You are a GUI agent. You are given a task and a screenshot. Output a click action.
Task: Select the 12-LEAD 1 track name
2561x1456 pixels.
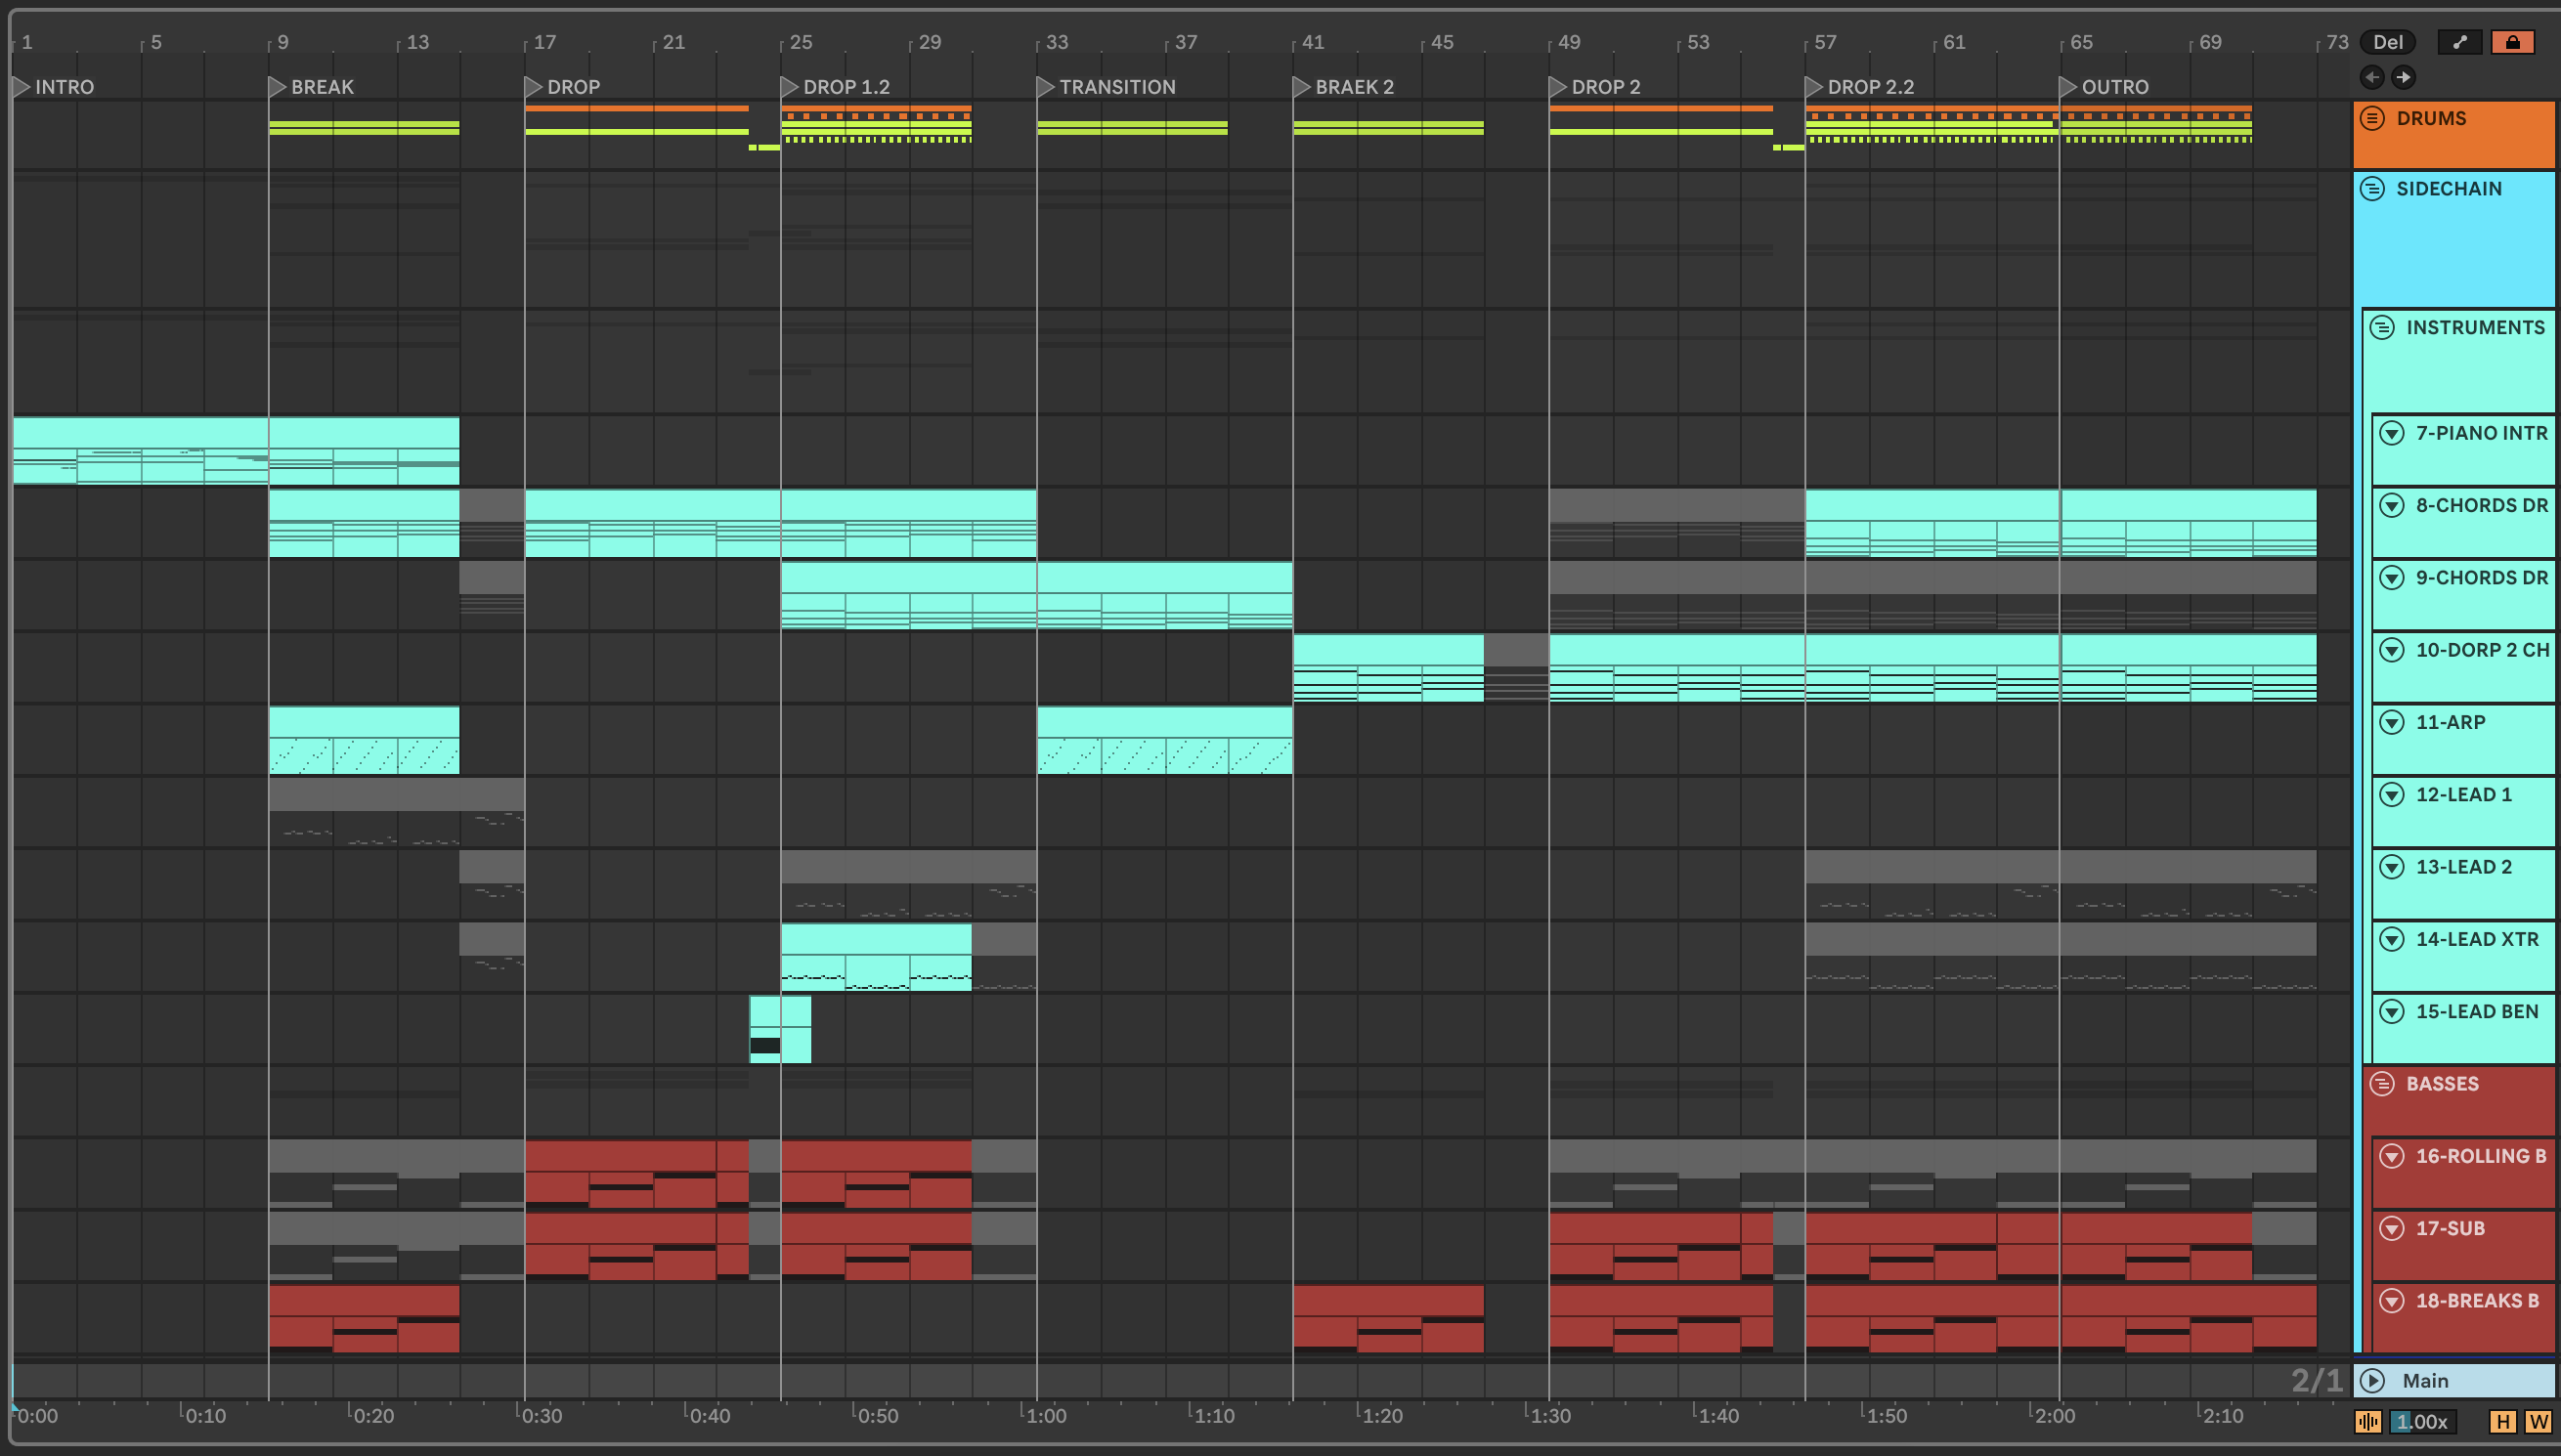coord(2463,795)
